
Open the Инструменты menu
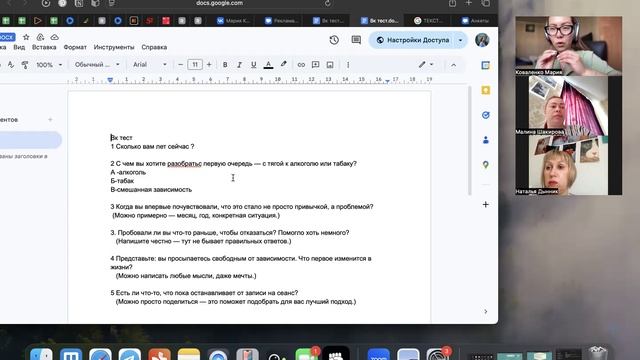coord(114,47)
